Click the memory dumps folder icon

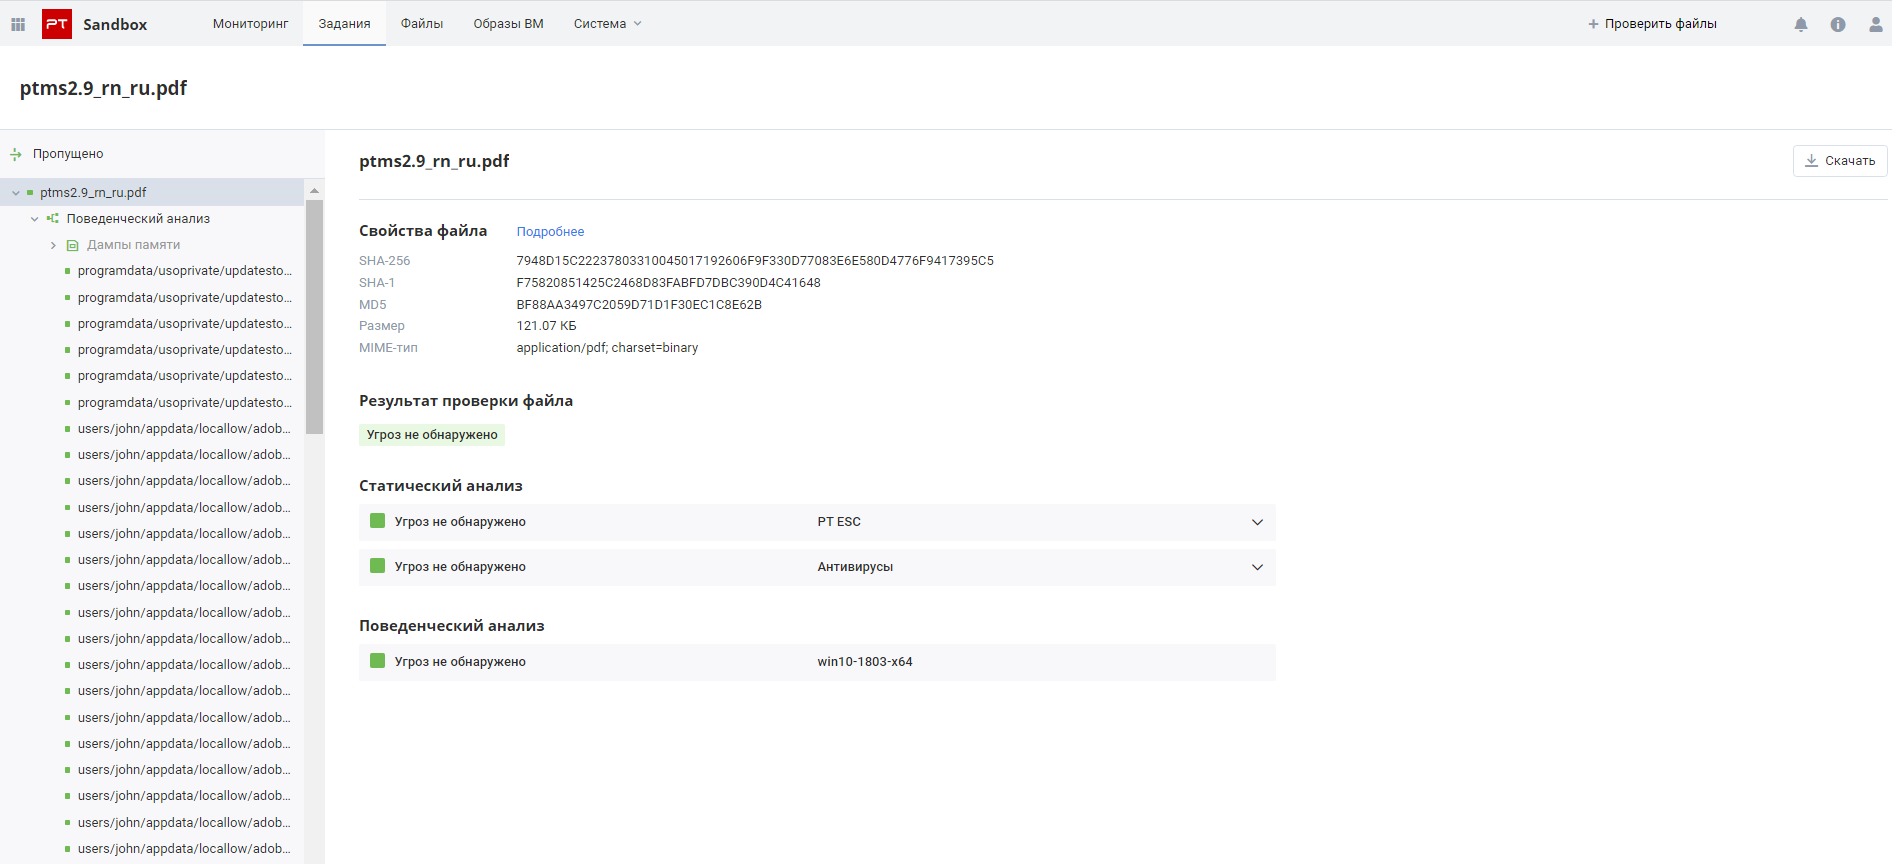point(72,245)
